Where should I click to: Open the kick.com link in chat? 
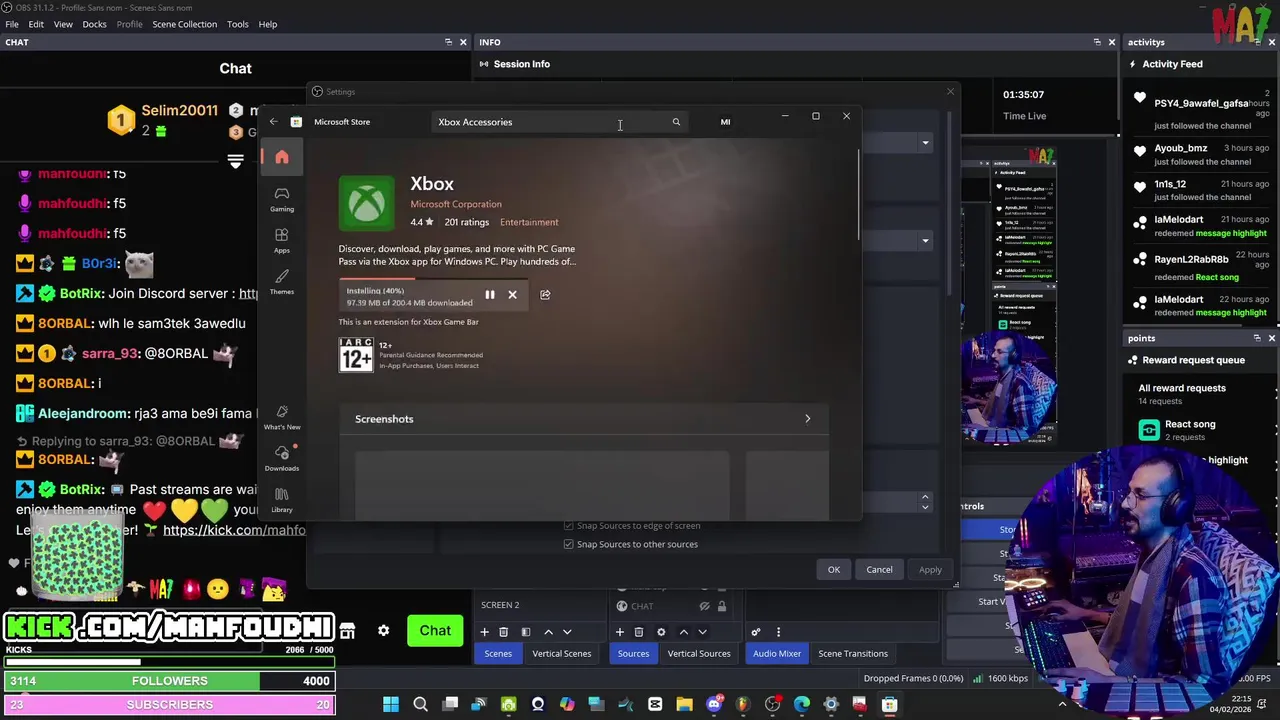234,530
